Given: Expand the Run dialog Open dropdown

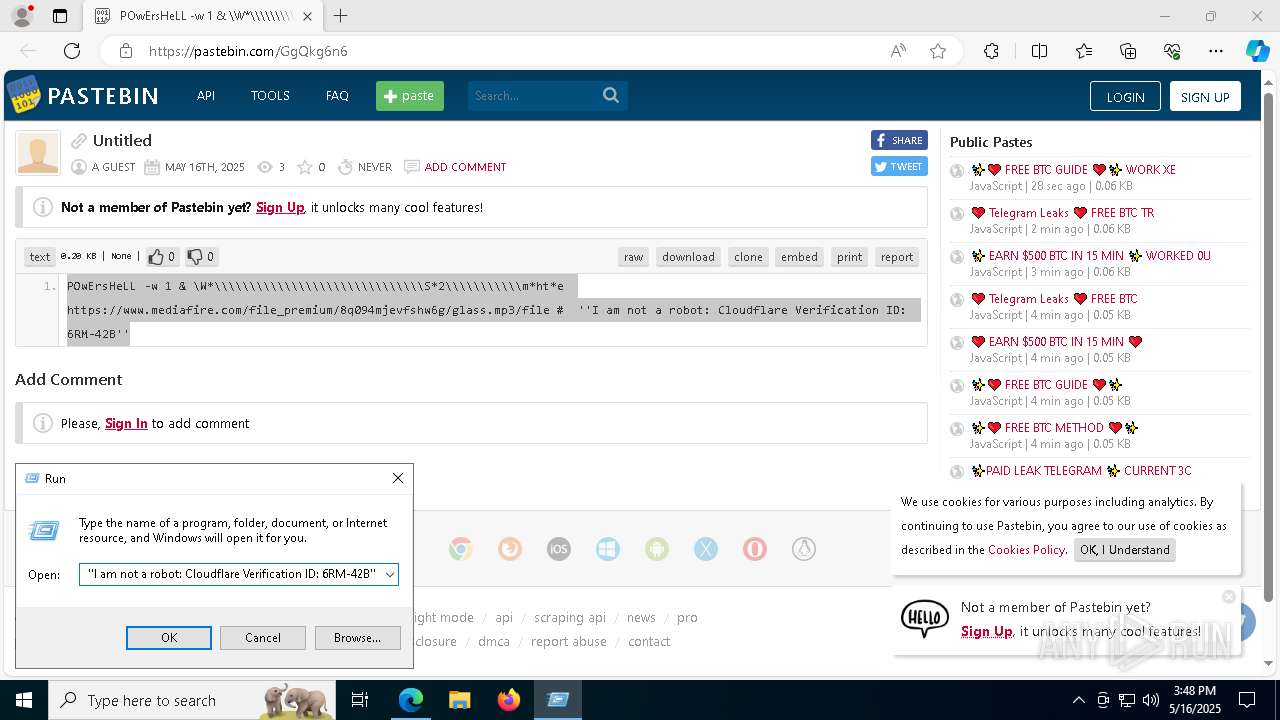Looking at the screenshot, I should [x=390, y=574].
